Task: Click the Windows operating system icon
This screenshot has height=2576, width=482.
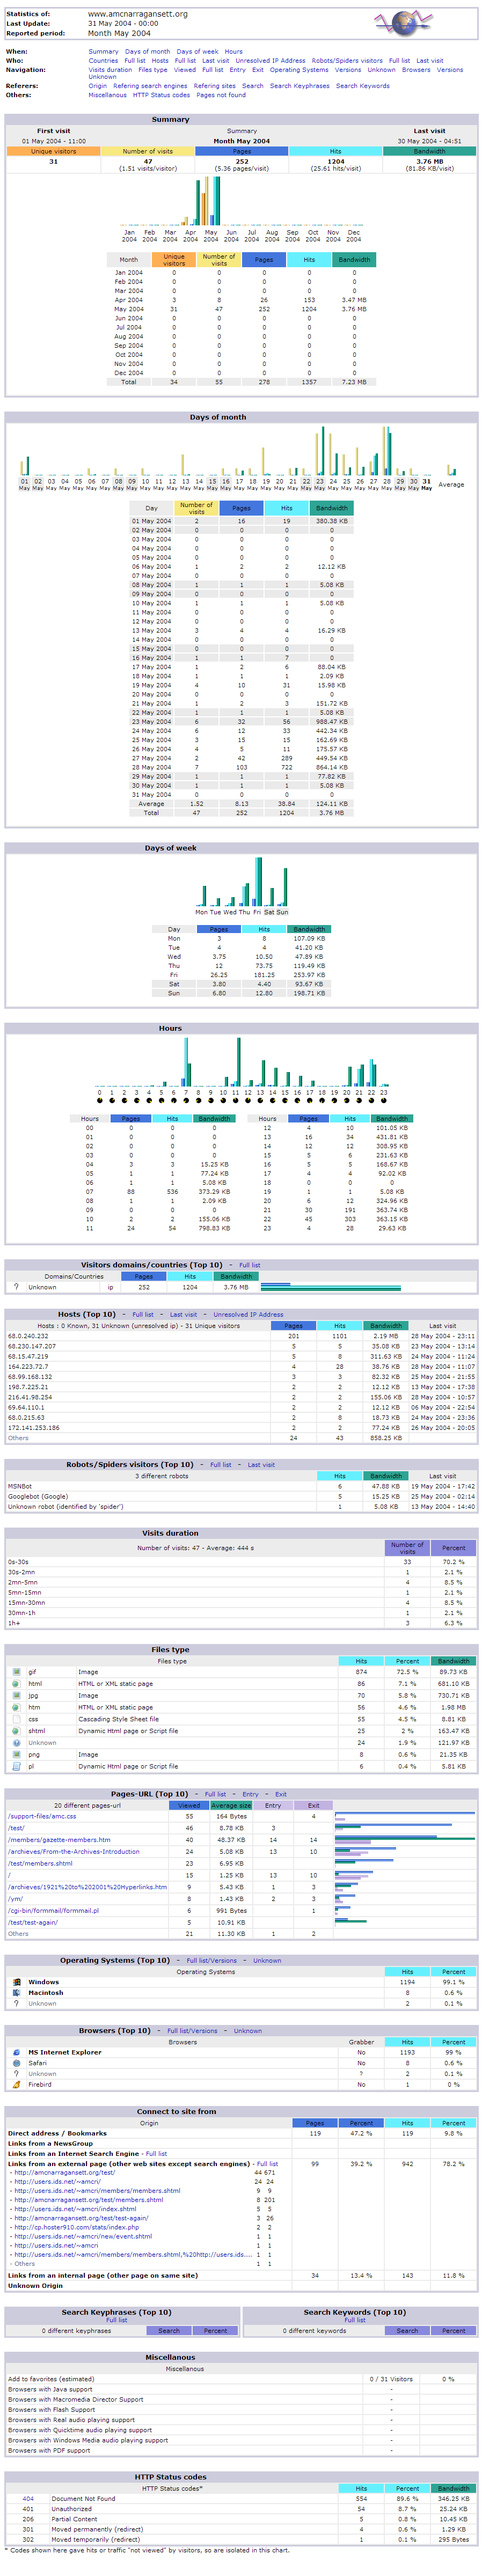Action: coord(16,1981)
